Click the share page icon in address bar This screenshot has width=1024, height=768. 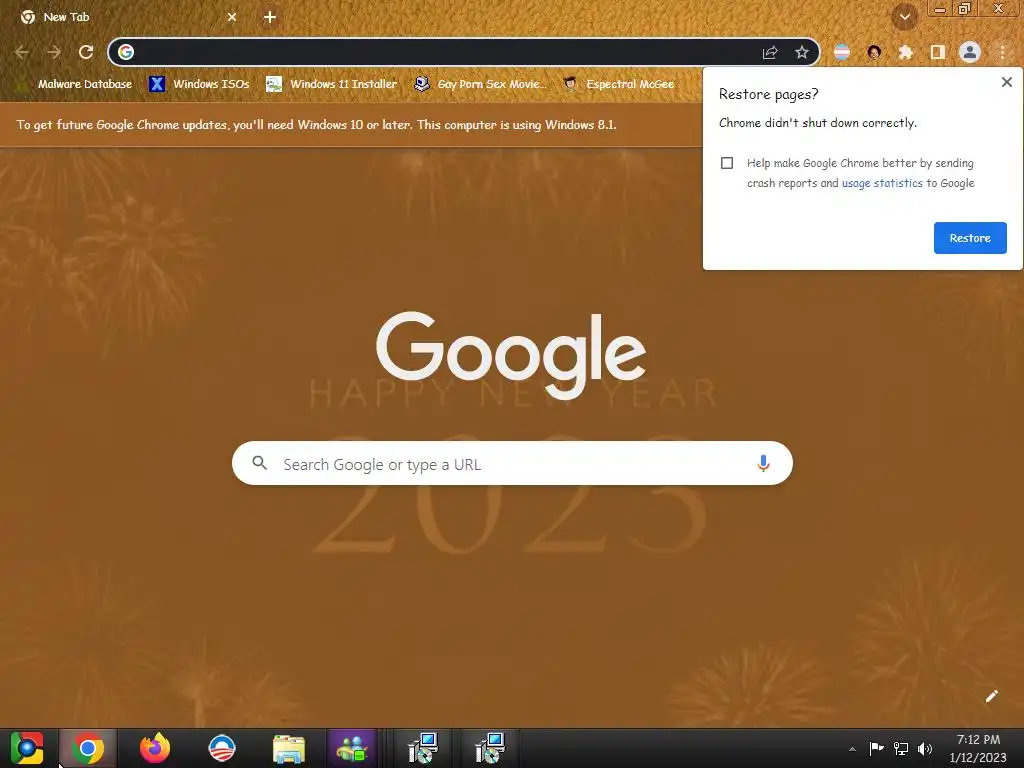tap(770, 52)
